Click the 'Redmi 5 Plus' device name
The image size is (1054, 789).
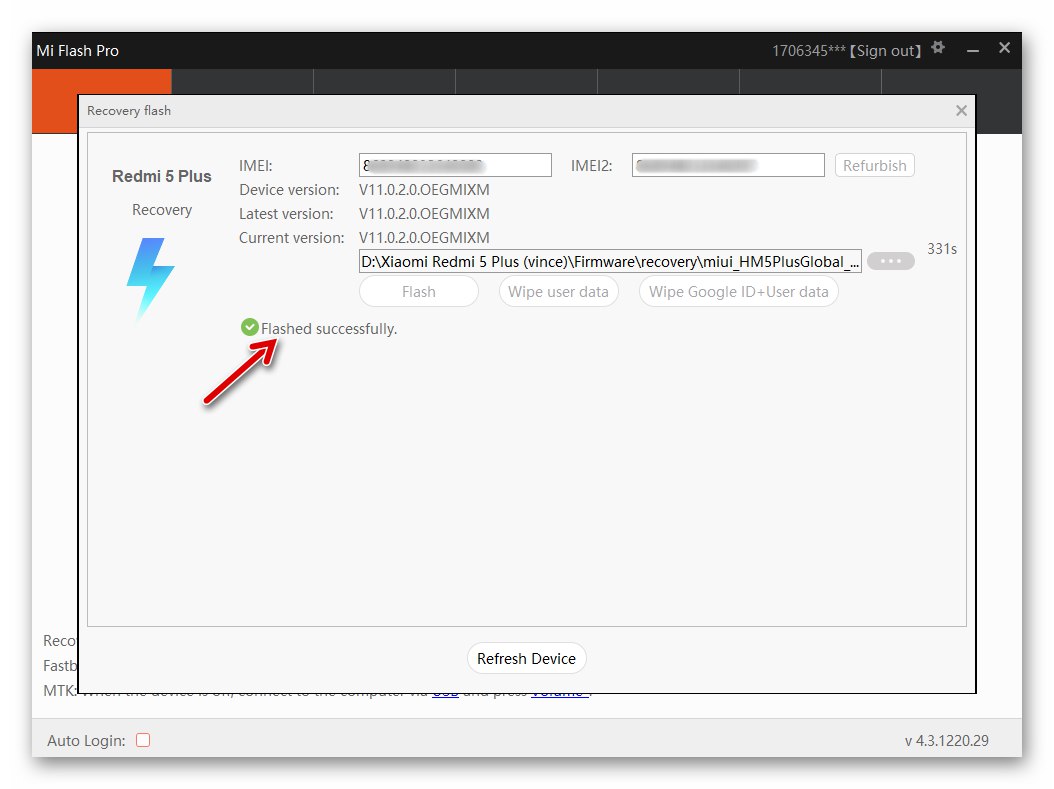(161, 176)
